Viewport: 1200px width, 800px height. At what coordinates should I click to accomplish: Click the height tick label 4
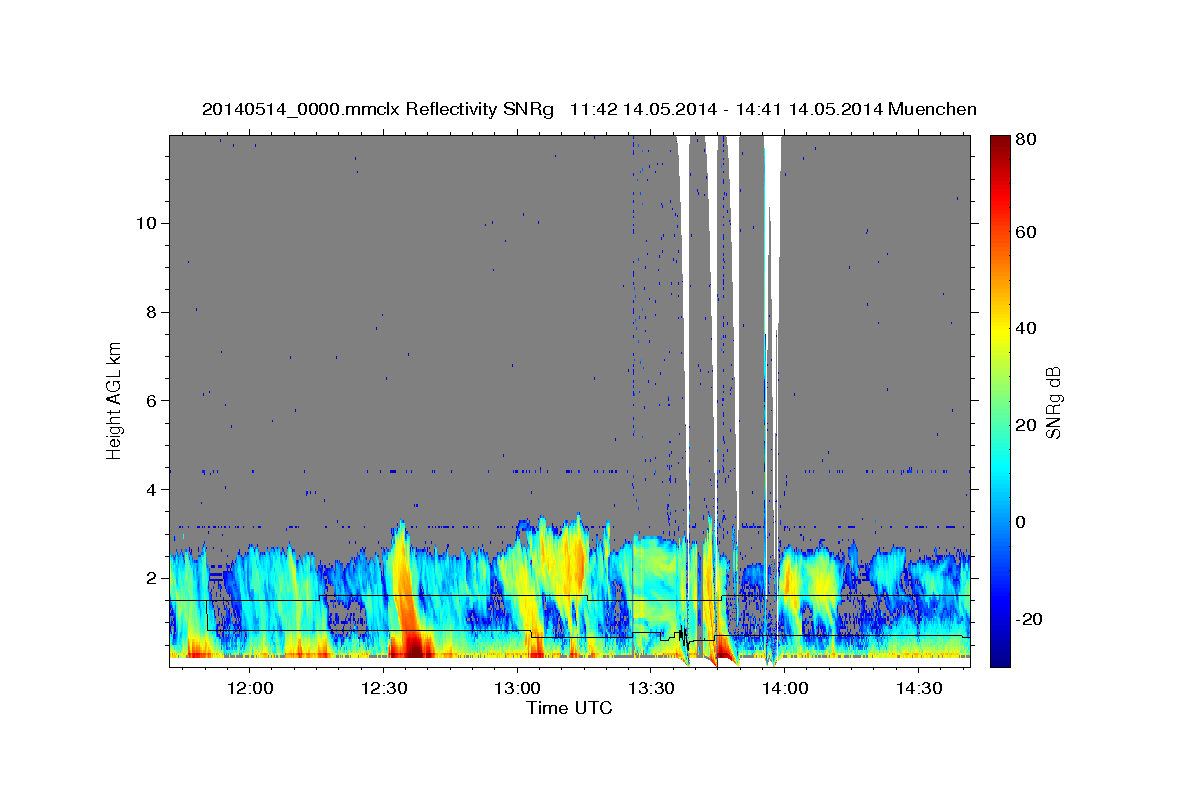click(x=150, y=489)
